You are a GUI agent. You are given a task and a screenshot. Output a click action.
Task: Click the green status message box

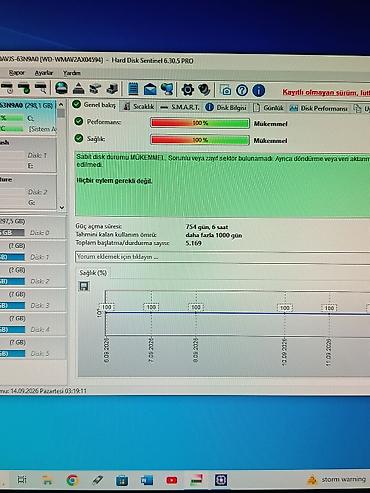pos(222,184)
